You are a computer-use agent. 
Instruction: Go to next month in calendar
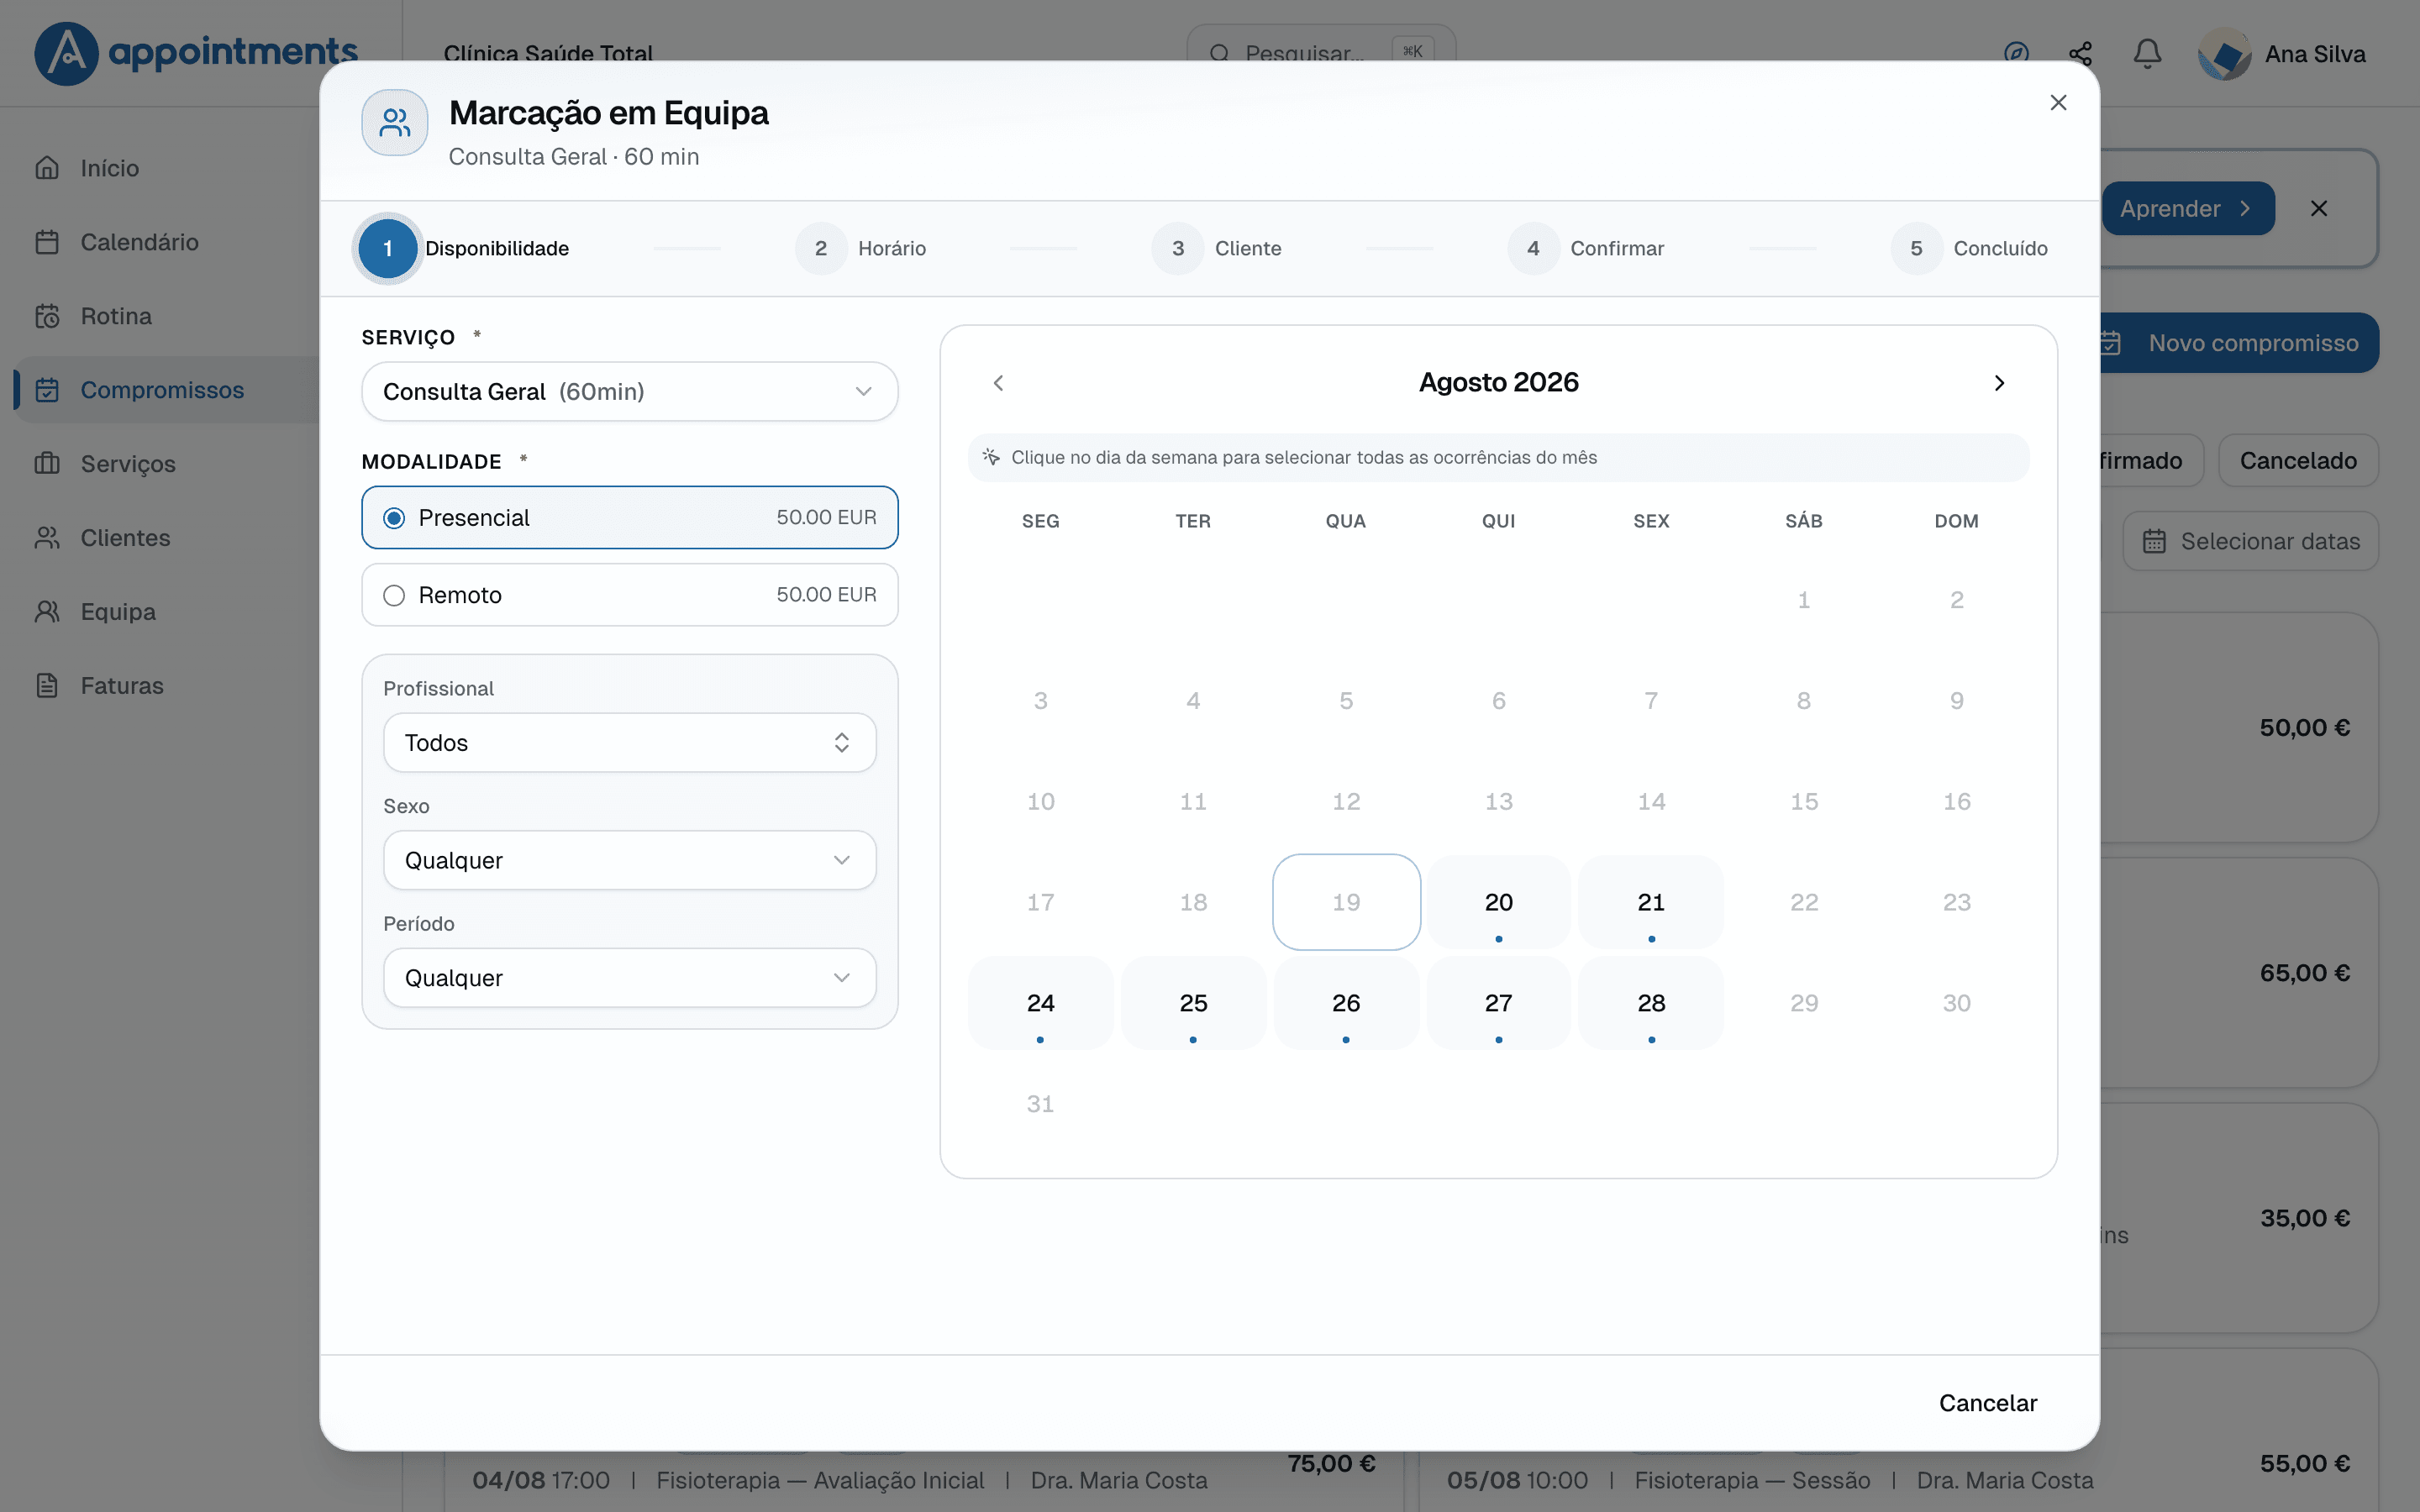pyautogui.click(x=1999, y=383)
